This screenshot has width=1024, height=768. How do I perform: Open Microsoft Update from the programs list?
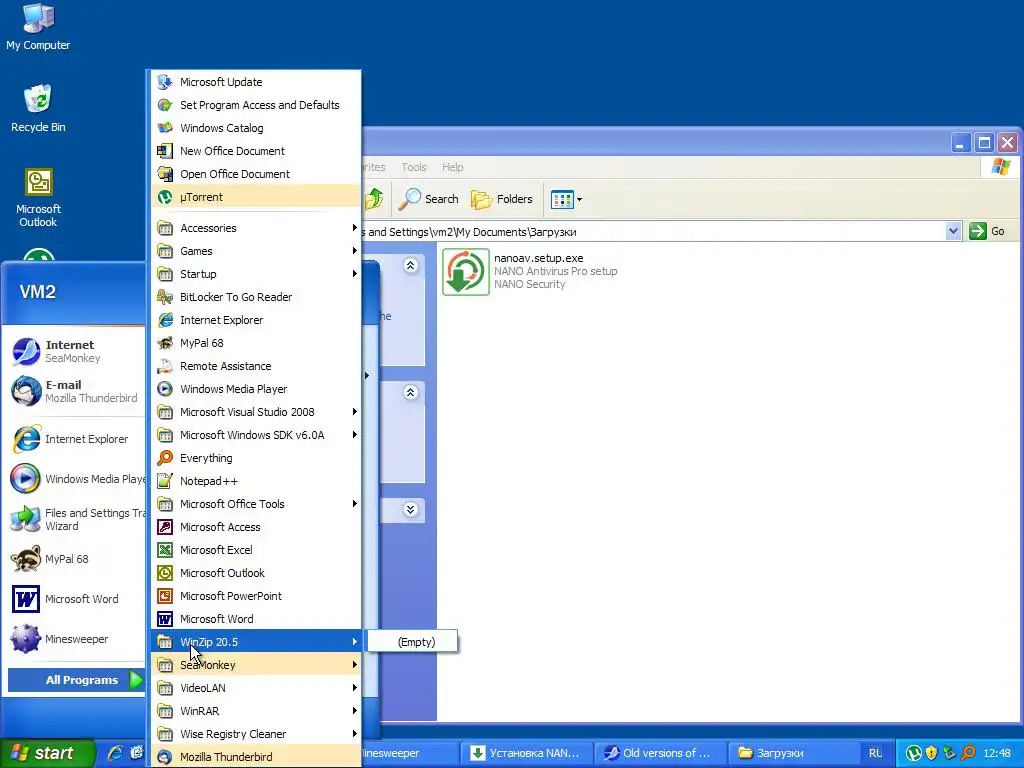(x=256, y=82)
